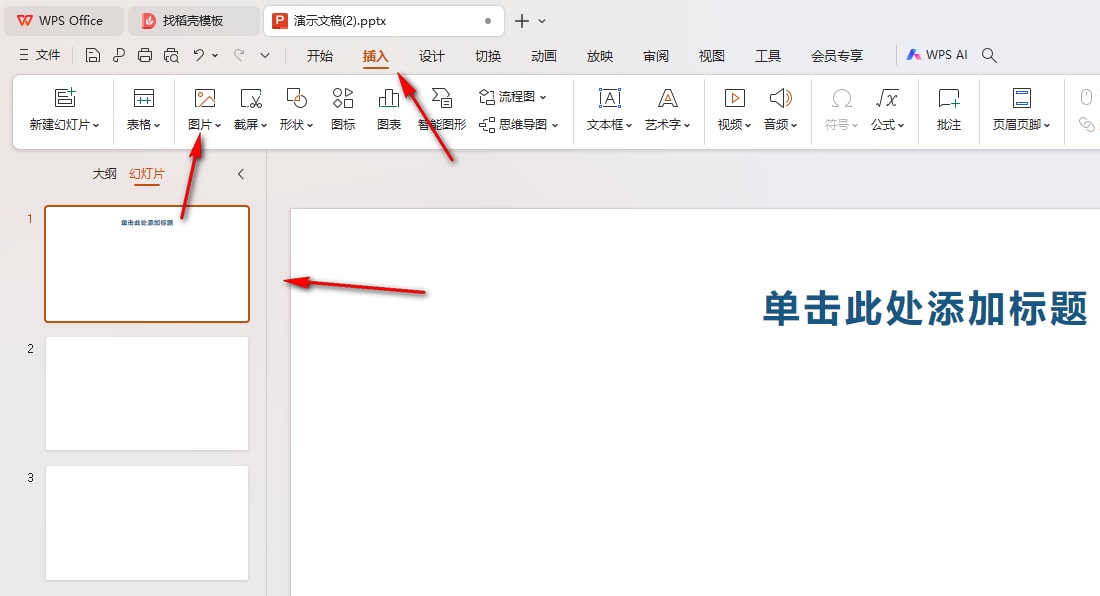Viewport: 1100px width, 596px height.
Task: Click the 图片 picture icon
Action: pos(205,97)
